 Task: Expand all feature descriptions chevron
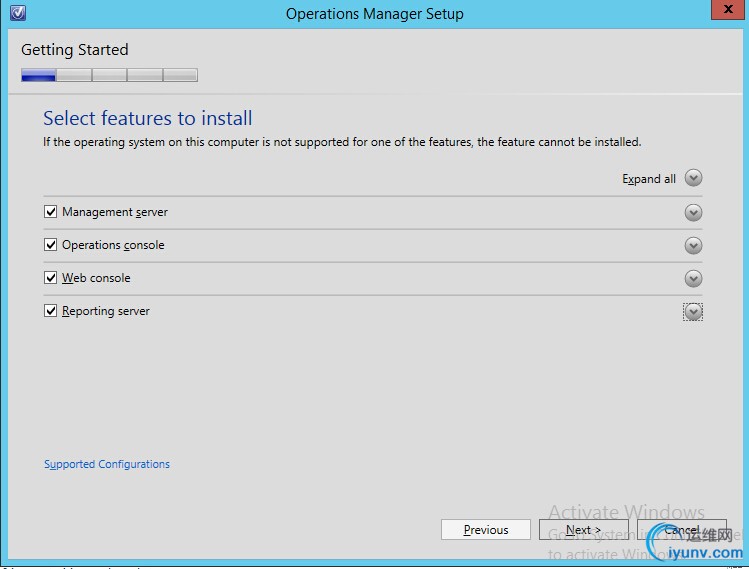(x=693, y=178)
